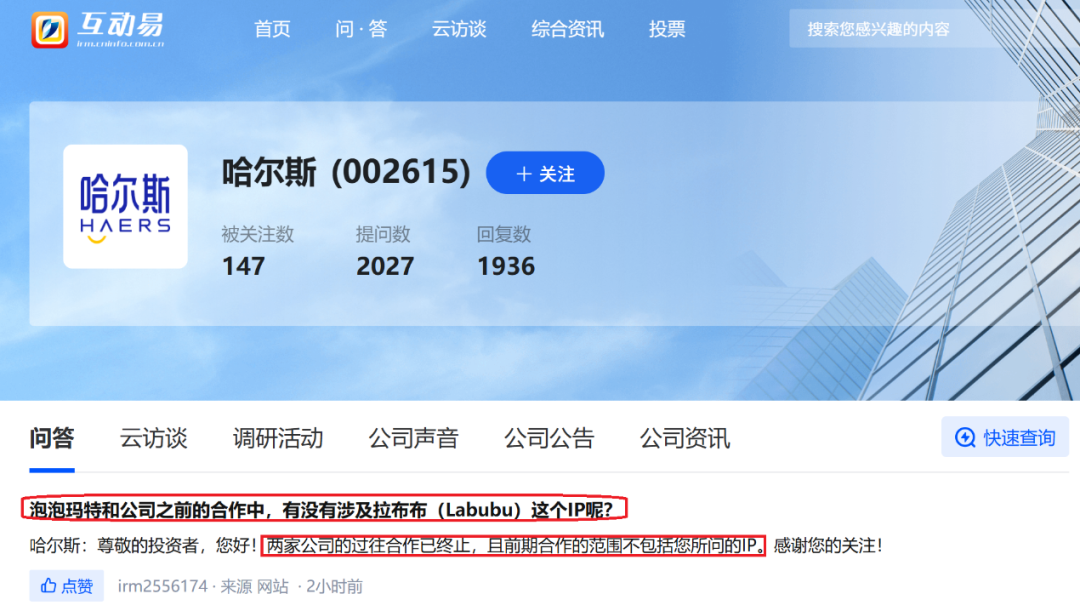1080x611 pixels.
Task: Open the 投票 navigation item
Action: tap(667, 29)
